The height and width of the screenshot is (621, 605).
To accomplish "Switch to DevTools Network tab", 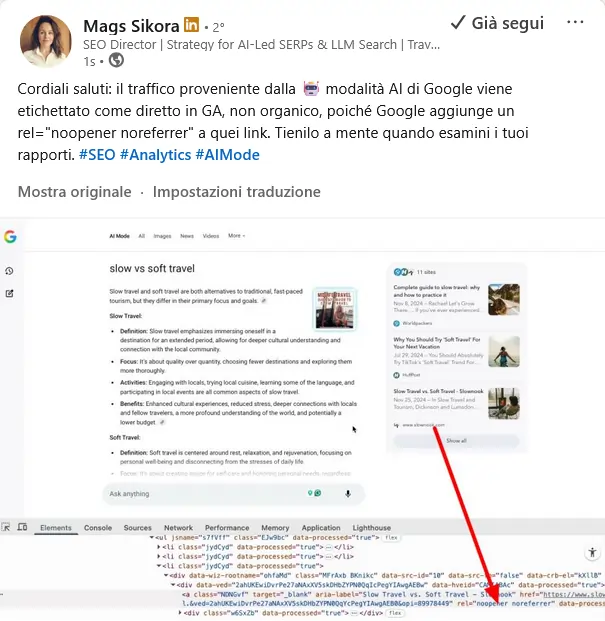I will tap(178, 528).
